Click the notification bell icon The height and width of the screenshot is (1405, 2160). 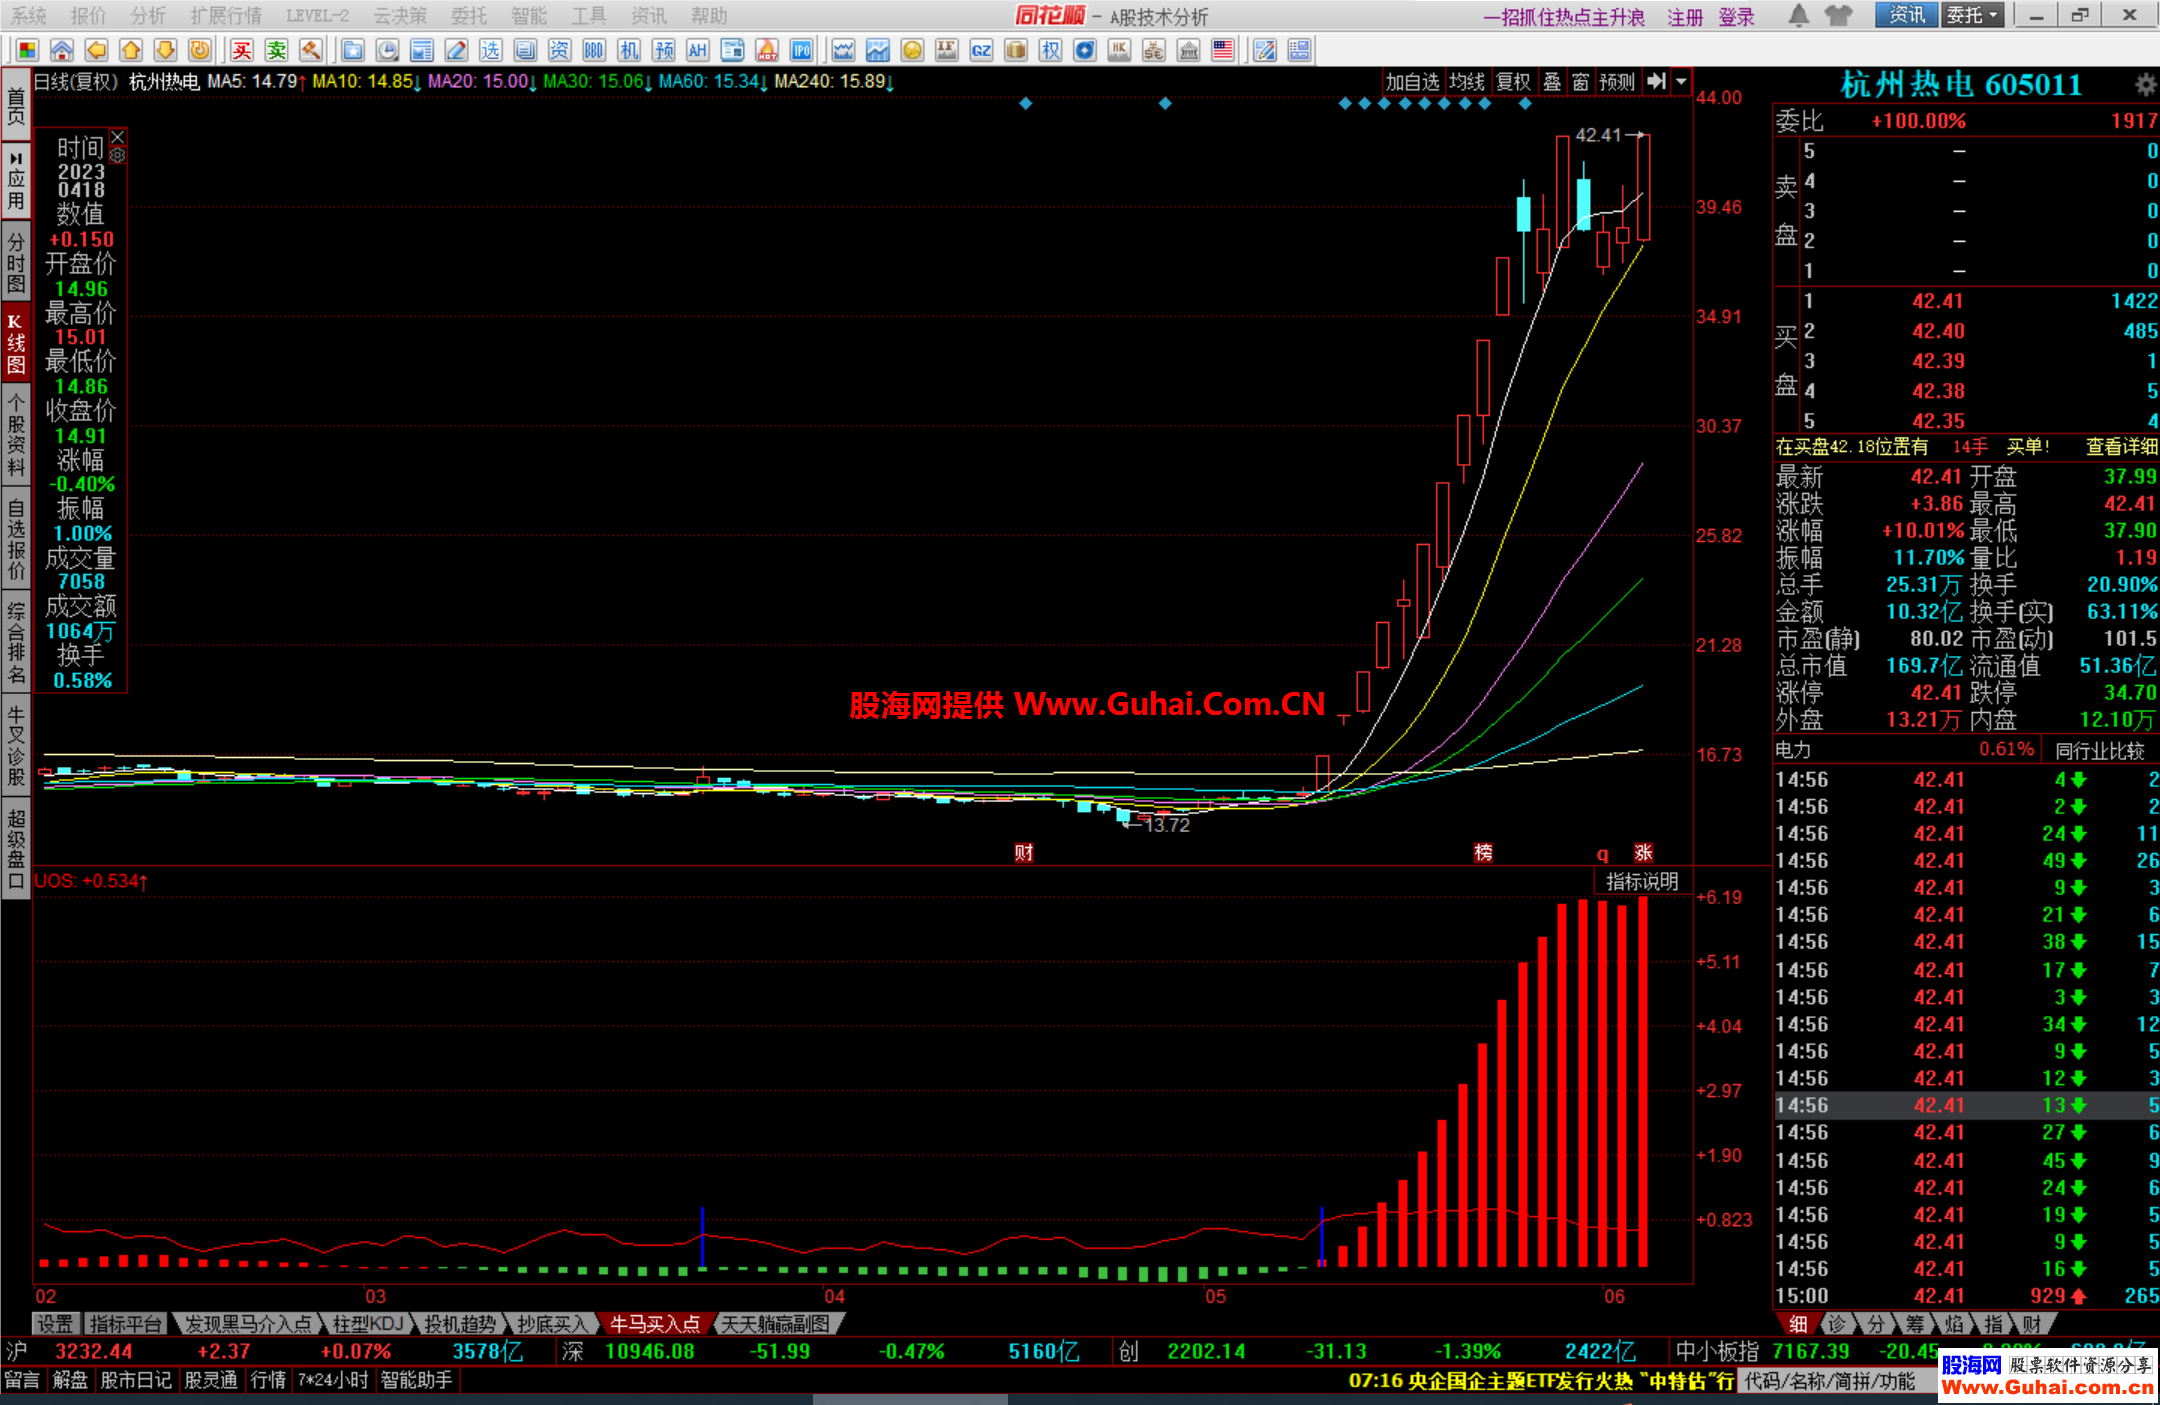point(1799,15)
